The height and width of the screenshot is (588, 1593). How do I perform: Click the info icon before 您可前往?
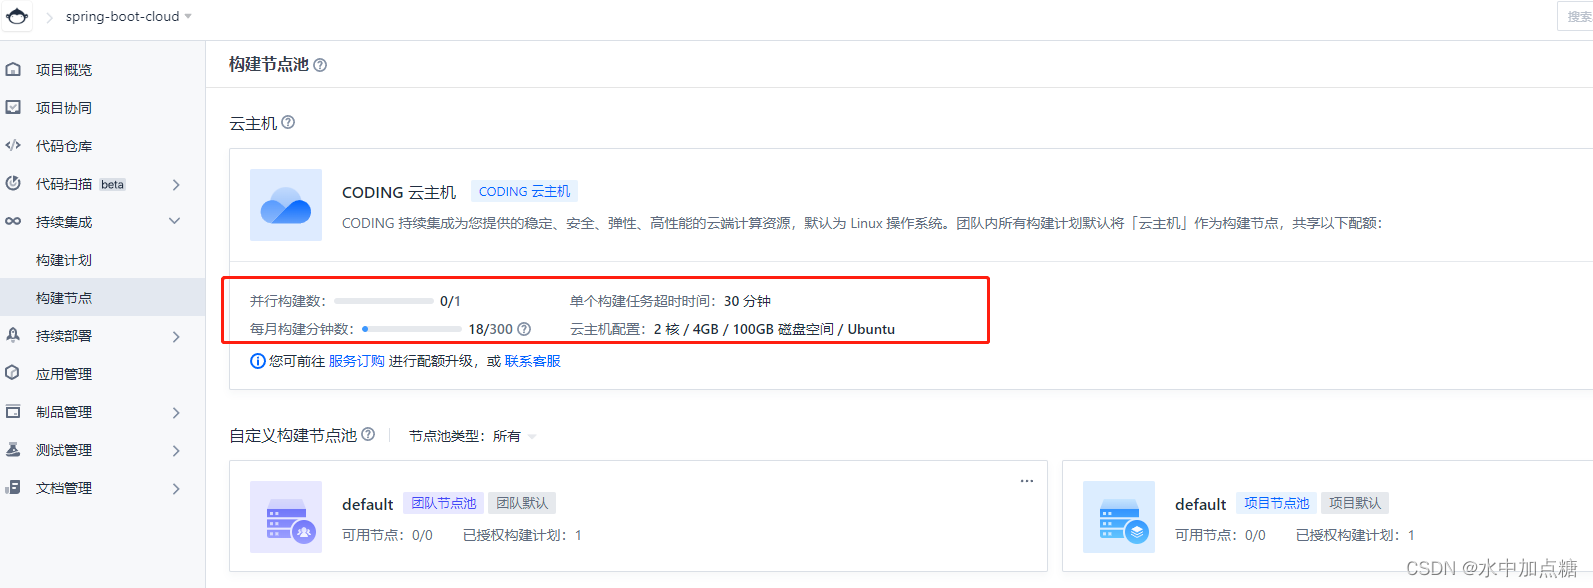258,361
